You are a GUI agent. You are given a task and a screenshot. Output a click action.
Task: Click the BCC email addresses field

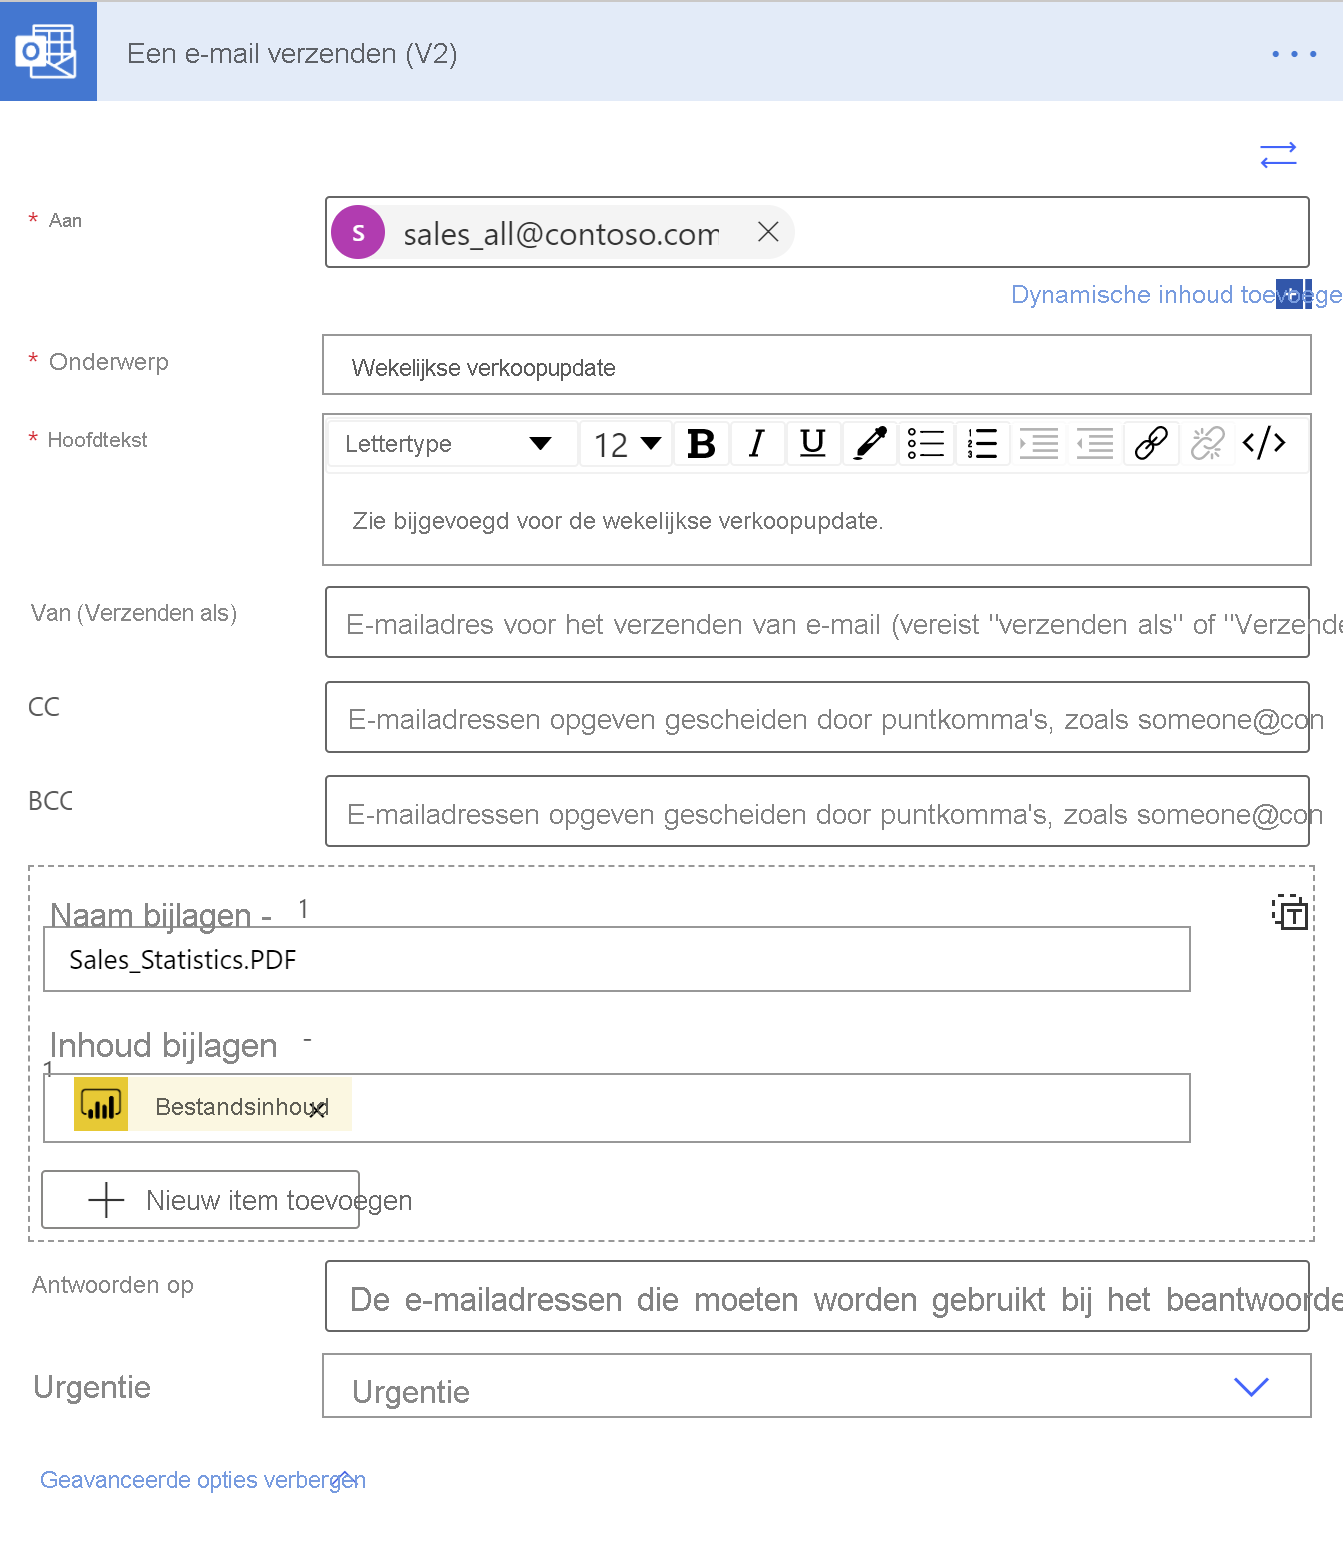(x=817, y=811)
